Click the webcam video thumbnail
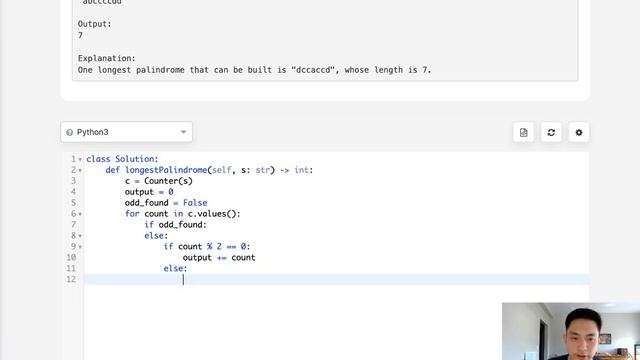The height and width of the screenshot is (360, 640). tap(571, 331)
